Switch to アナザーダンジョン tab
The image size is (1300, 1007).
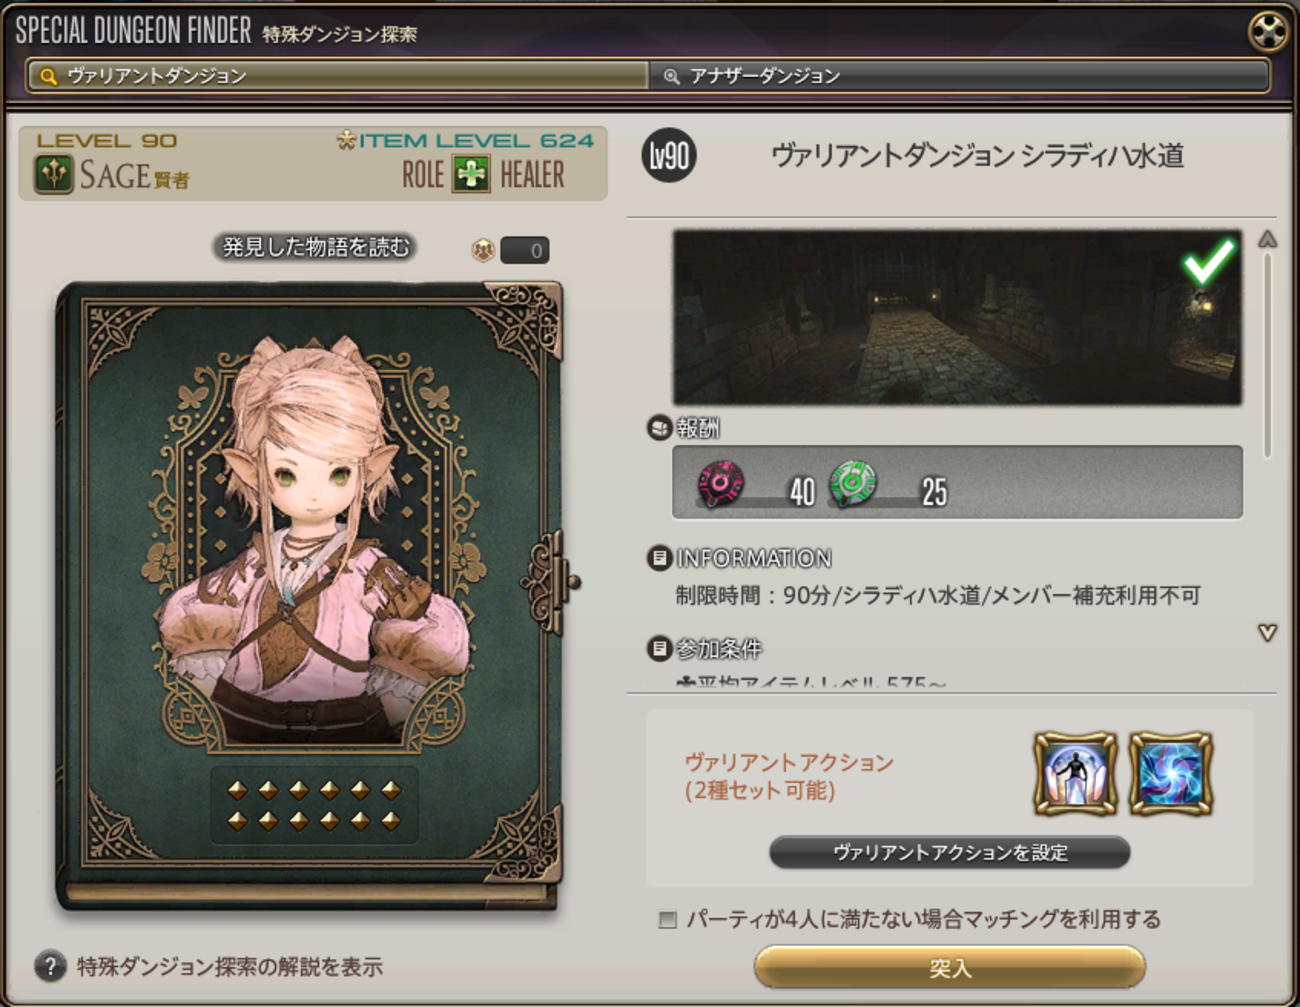(x=960, y=76)
